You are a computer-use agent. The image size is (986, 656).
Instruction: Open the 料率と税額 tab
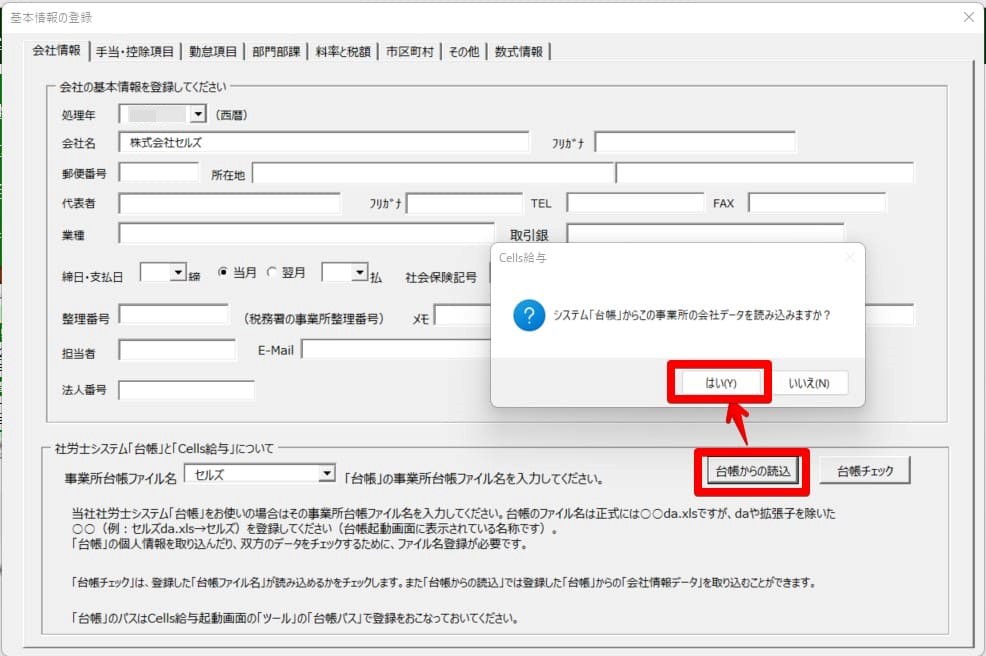point(343,52)
